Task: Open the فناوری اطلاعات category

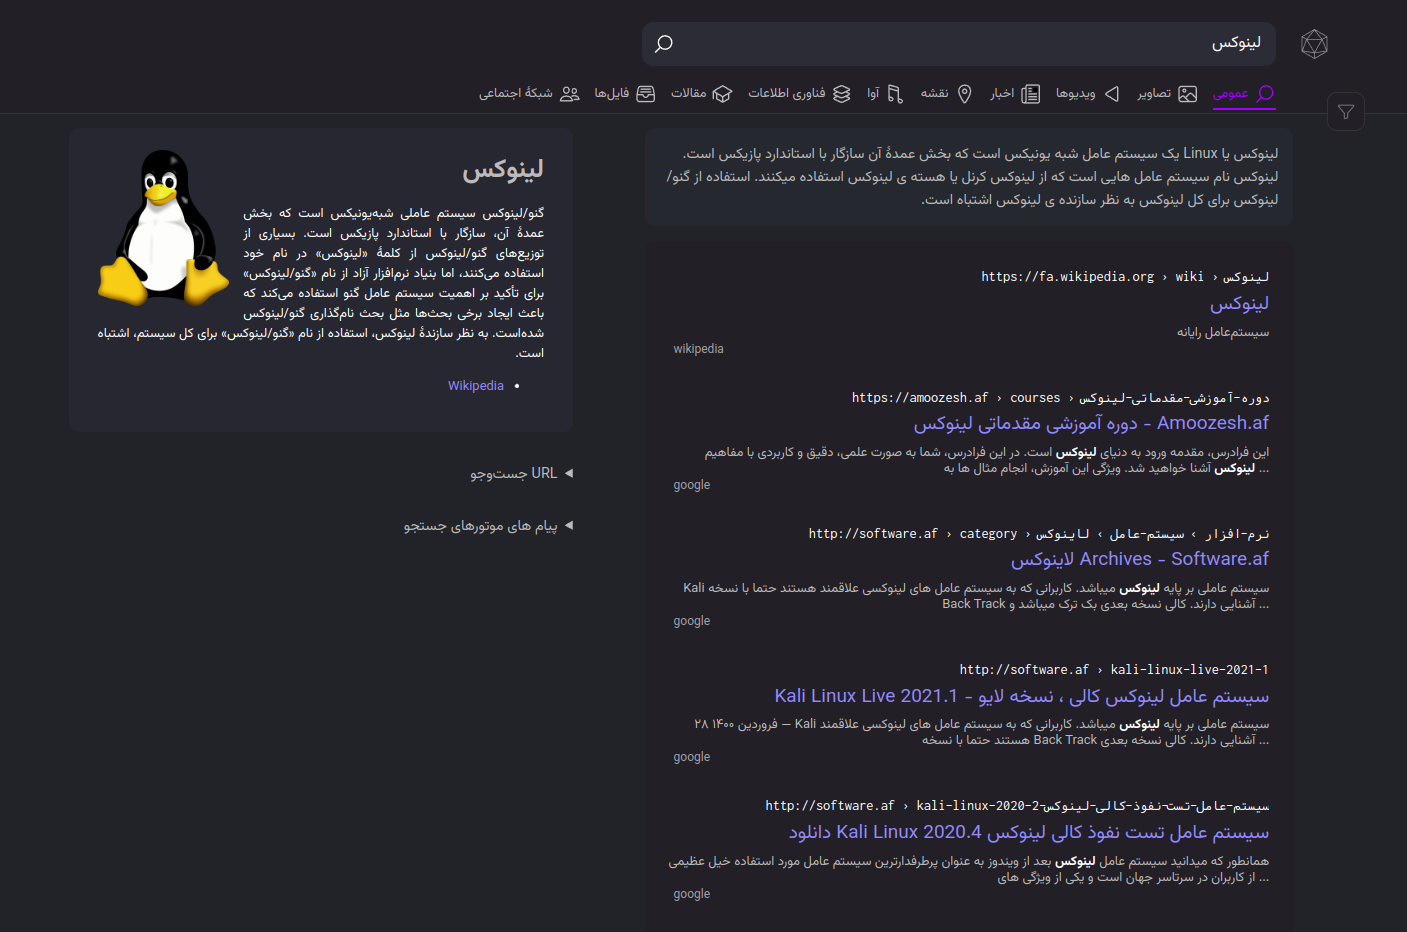Action: 799,94
